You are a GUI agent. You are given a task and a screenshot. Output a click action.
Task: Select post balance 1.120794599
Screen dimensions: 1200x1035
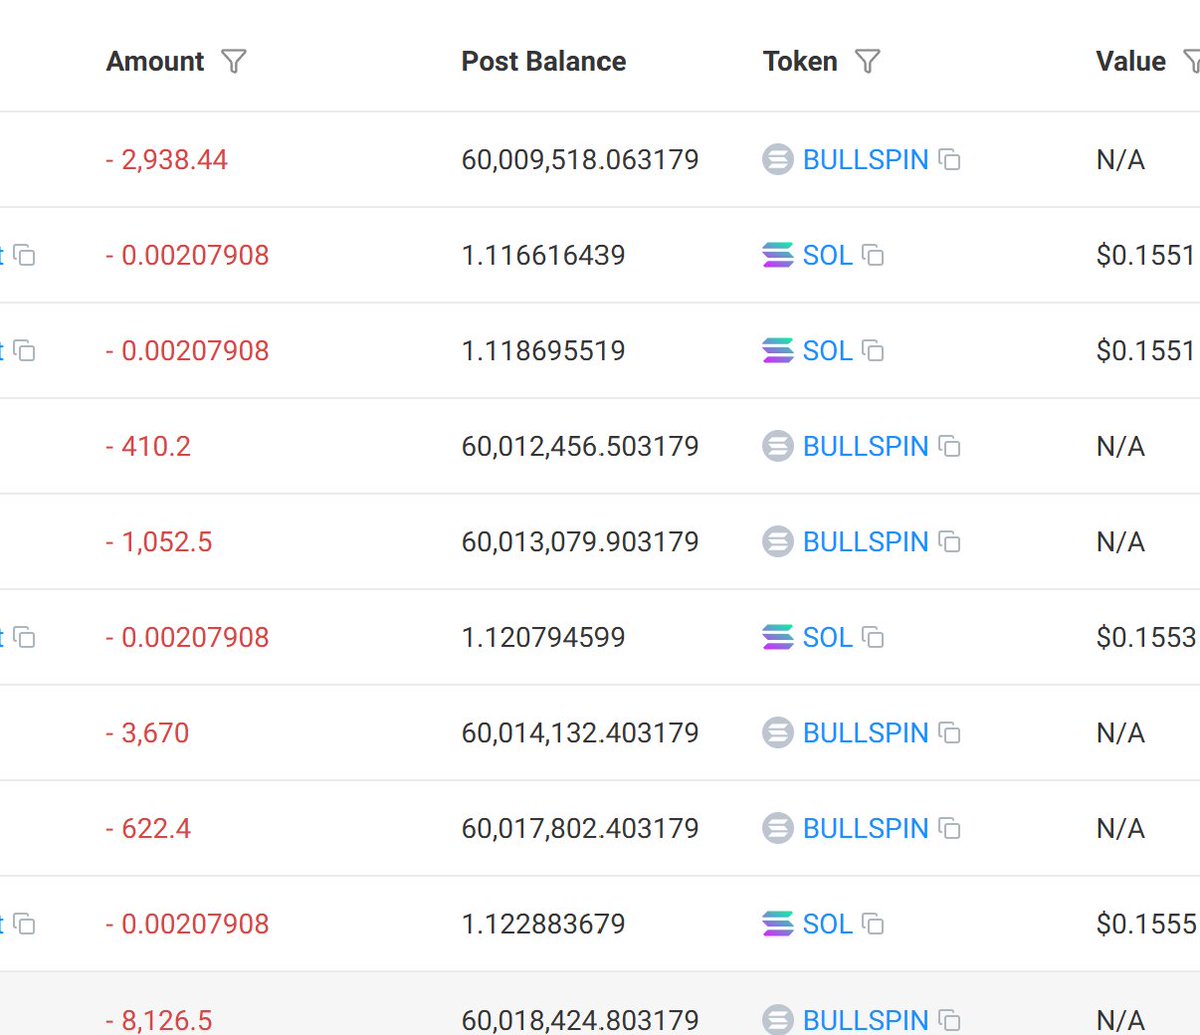pyautogui.click(x=543, y=638)
